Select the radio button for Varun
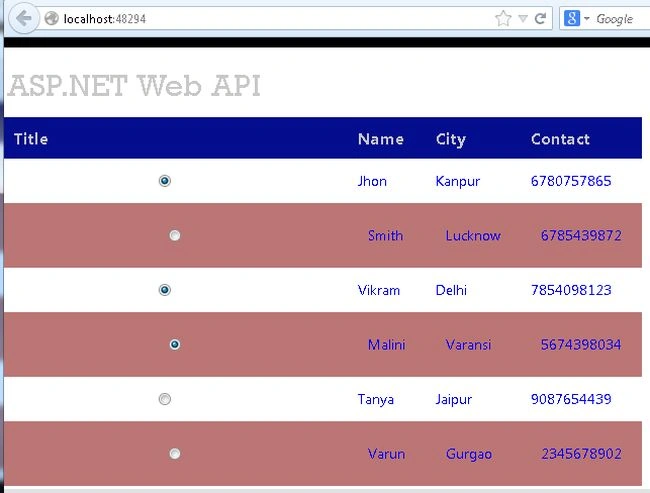This screenshot has width=650, height=493. pyautogui.click(x=175, y=454)
